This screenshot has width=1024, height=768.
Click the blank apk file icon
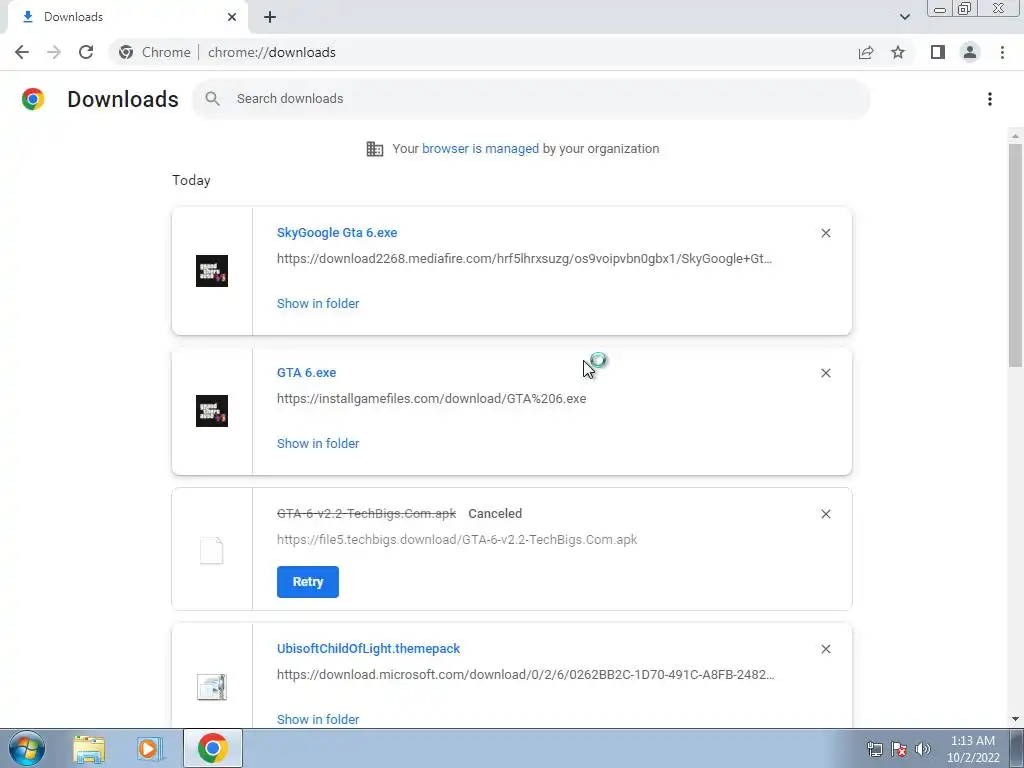(212, 551)
